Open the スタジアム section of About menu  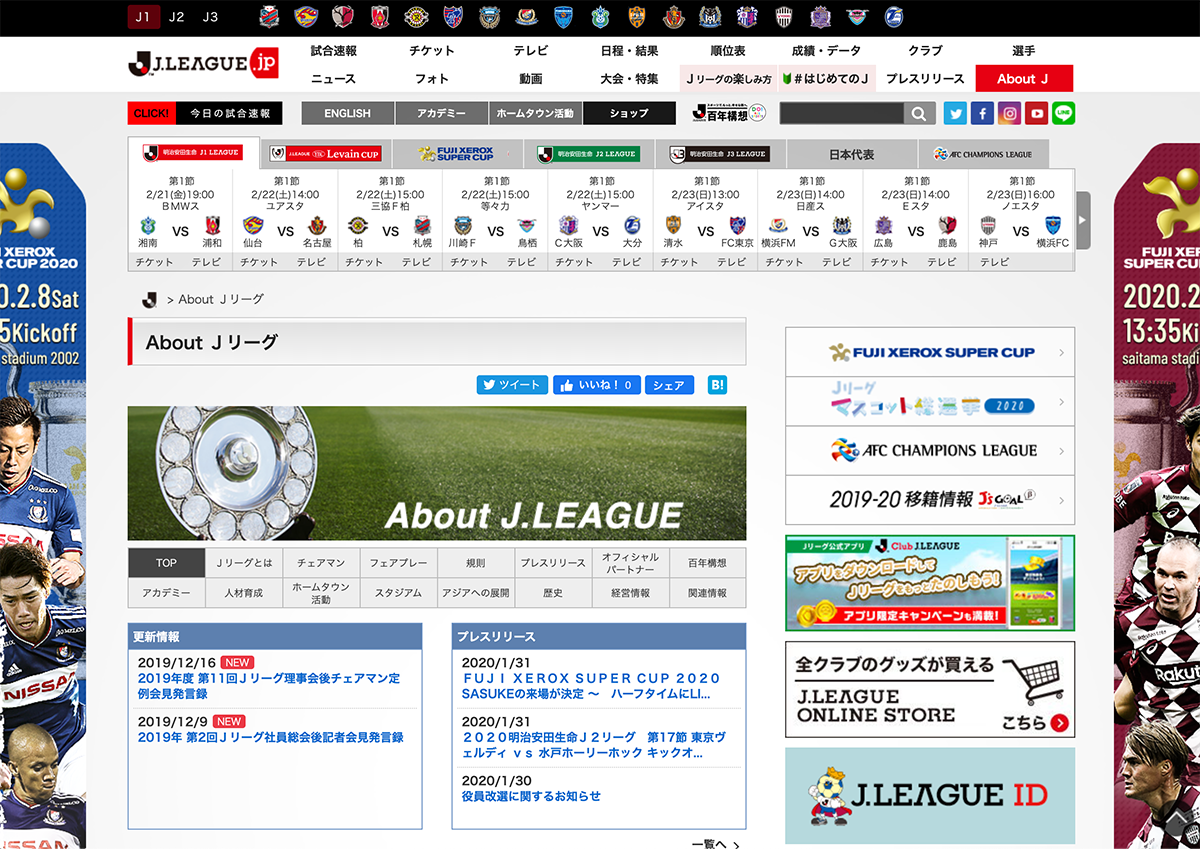(398, 593)
